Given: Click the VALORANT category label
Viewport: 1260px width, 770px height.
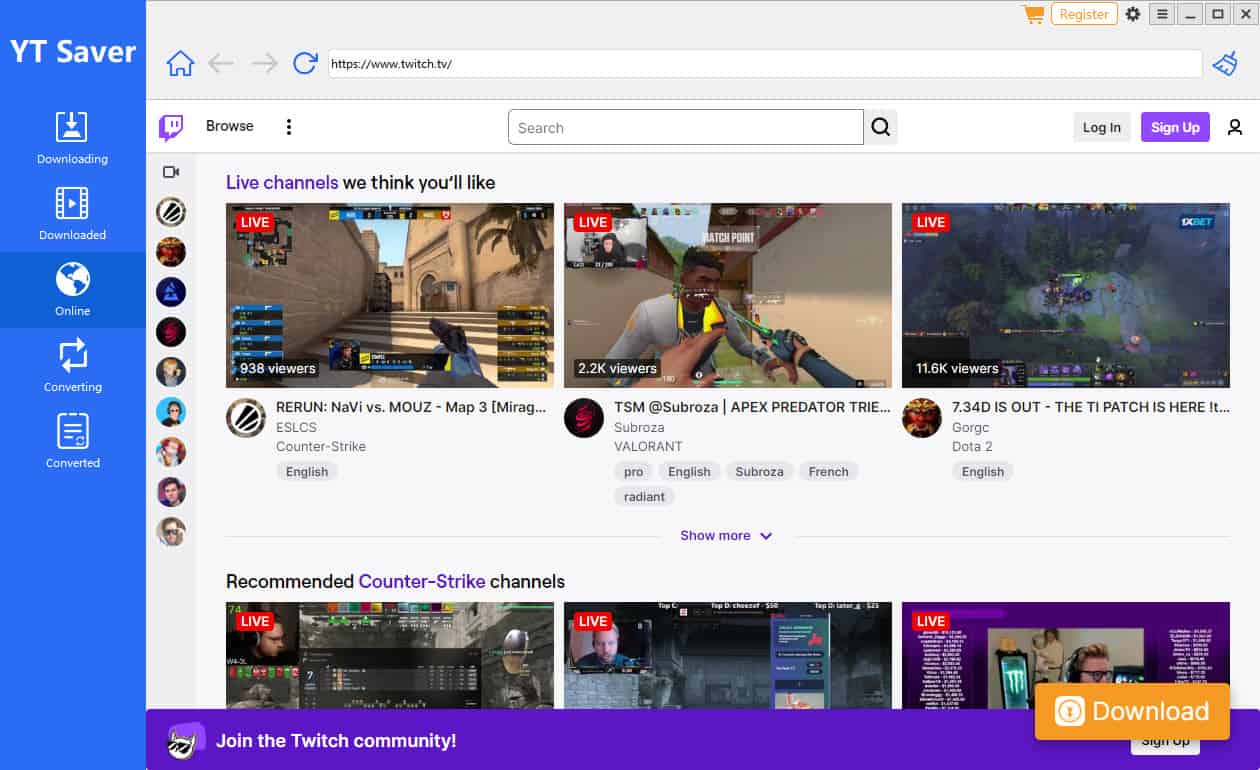Looking at the screenshot, I should 648,447.
